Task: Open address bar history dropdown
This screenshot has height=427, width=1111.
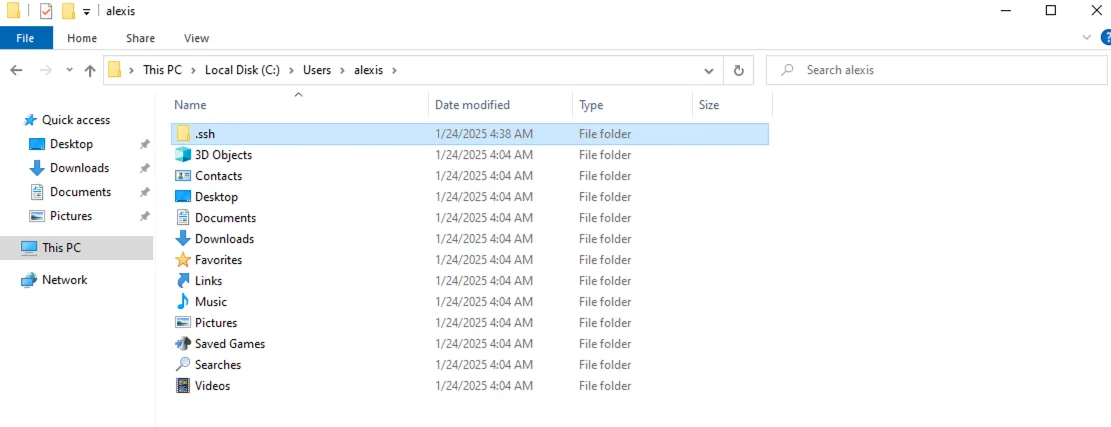Action: (x=709, y=70)
